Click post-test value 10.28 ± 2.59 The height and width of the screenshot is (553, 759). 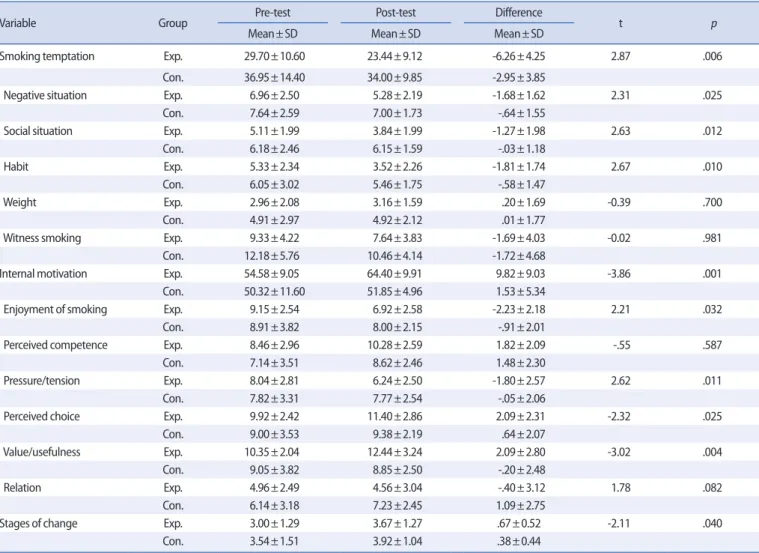click(395, 345)
